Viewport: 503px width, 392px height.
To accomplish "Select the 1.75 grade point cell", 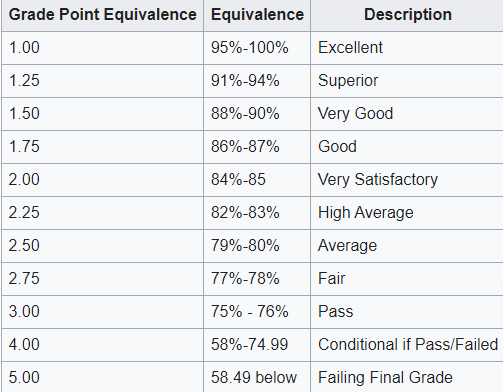I will pyautogui.click(x=102, y=147).
